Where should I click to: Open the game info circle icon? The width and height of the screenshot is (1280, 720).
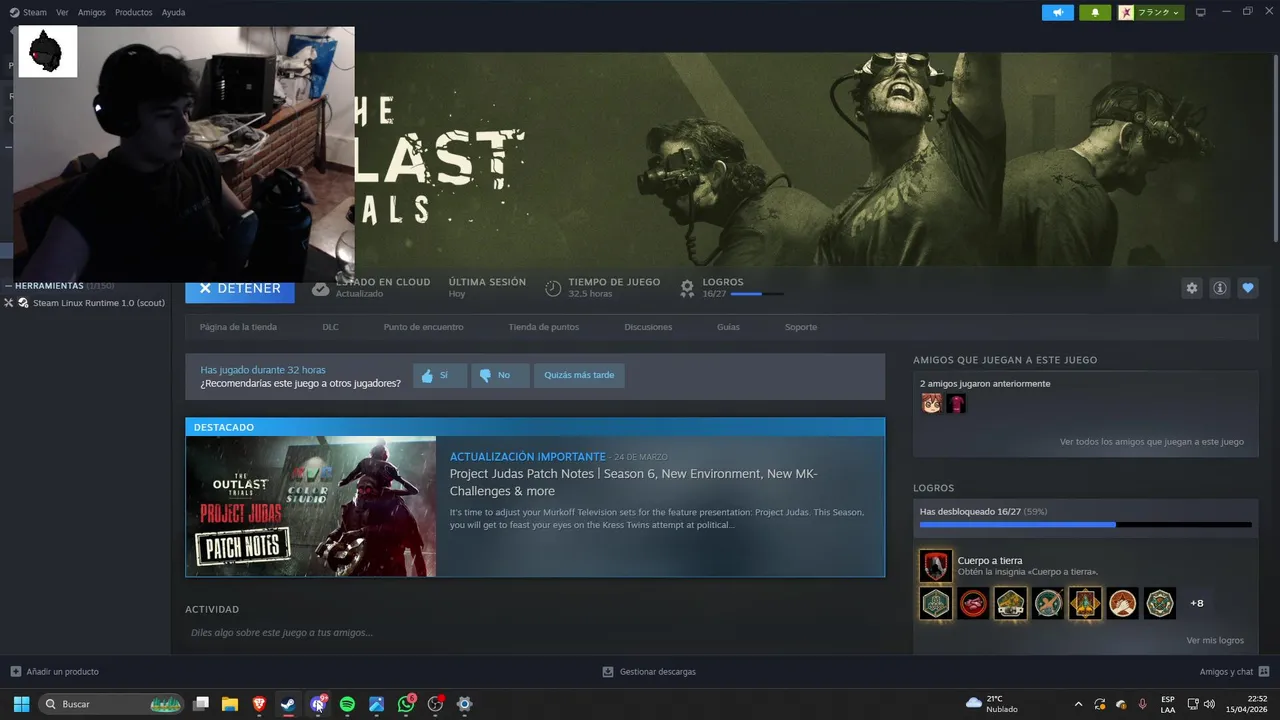[x=1220, y=288]
